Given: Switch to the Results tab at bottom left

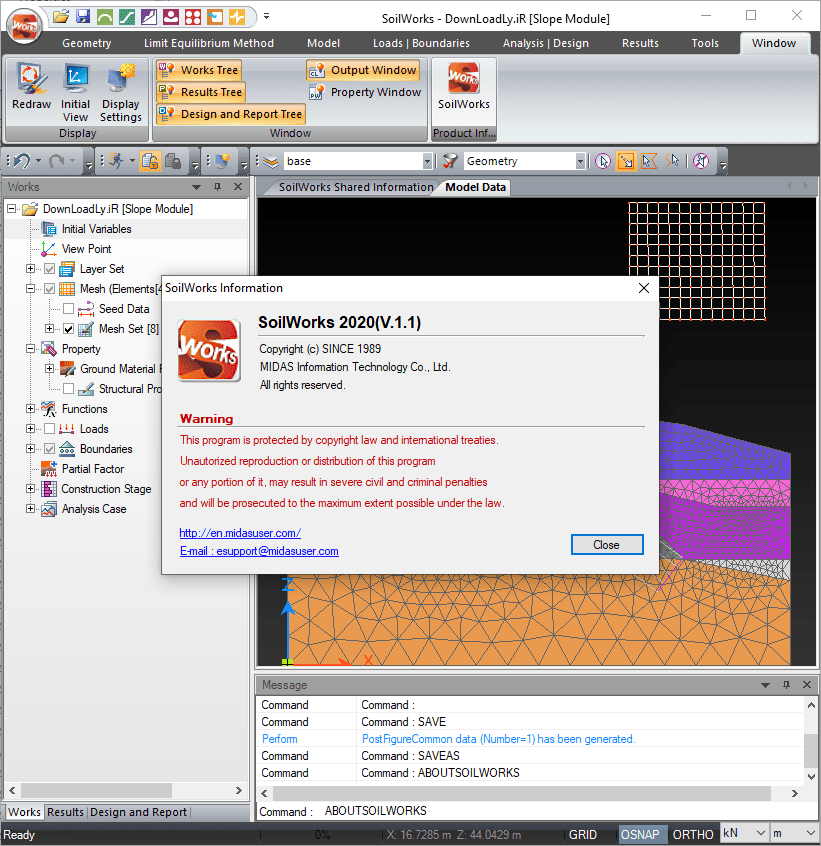Looking at the screenshot, I should pos(65,811).
